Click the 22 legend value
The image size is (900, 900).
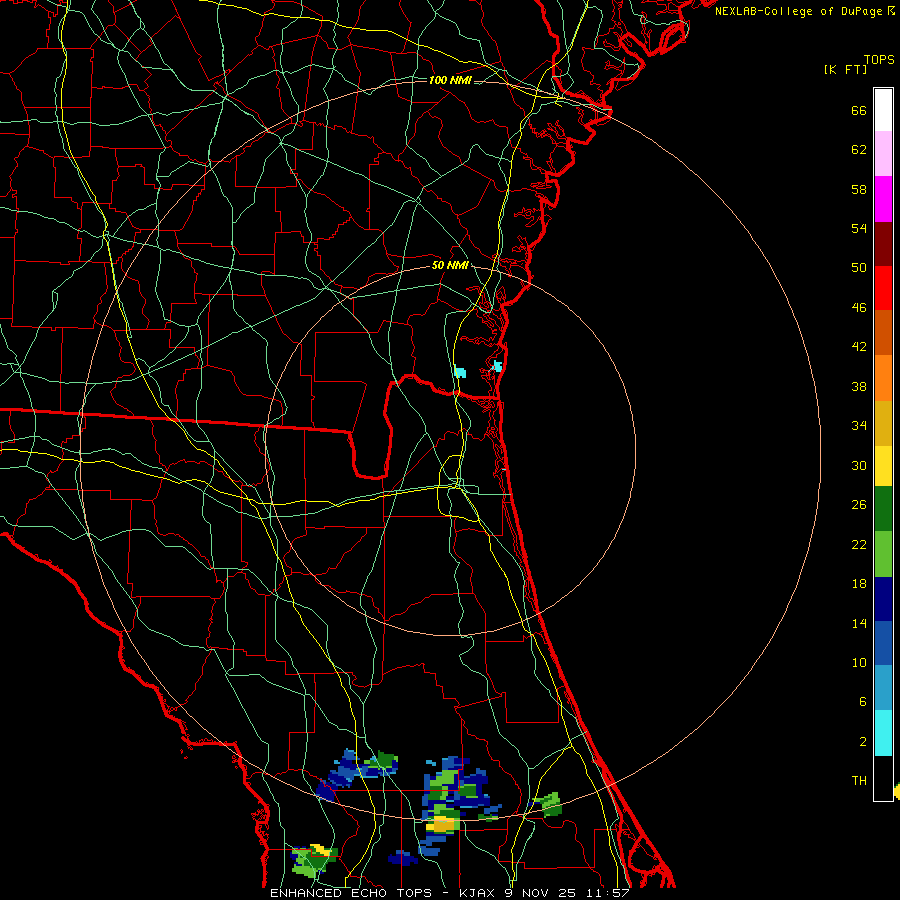(859, 544)
